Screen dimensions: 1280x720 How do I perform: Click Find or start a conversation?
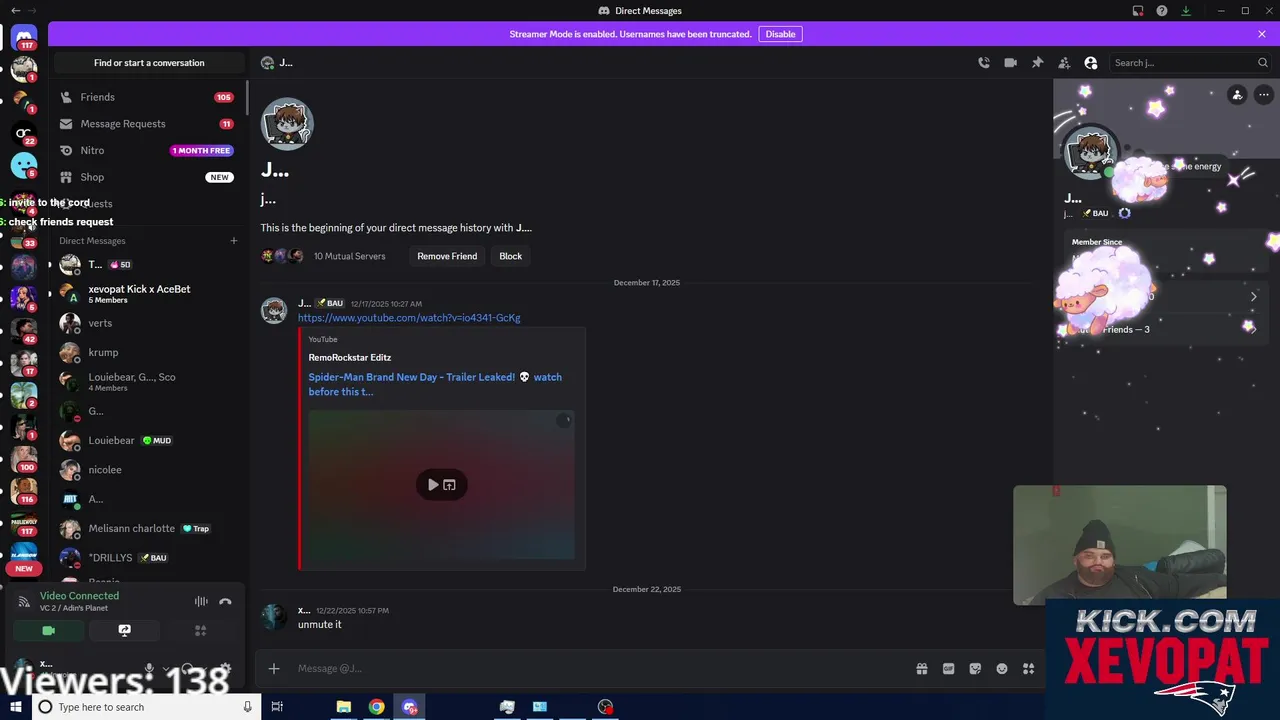tap(149, 63)
